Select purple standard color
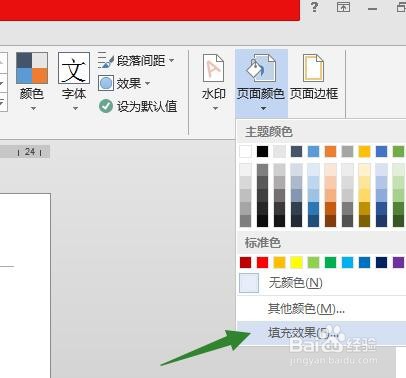Image resolution: width=406 pixels, height=378 pixels. pos(399,262)
